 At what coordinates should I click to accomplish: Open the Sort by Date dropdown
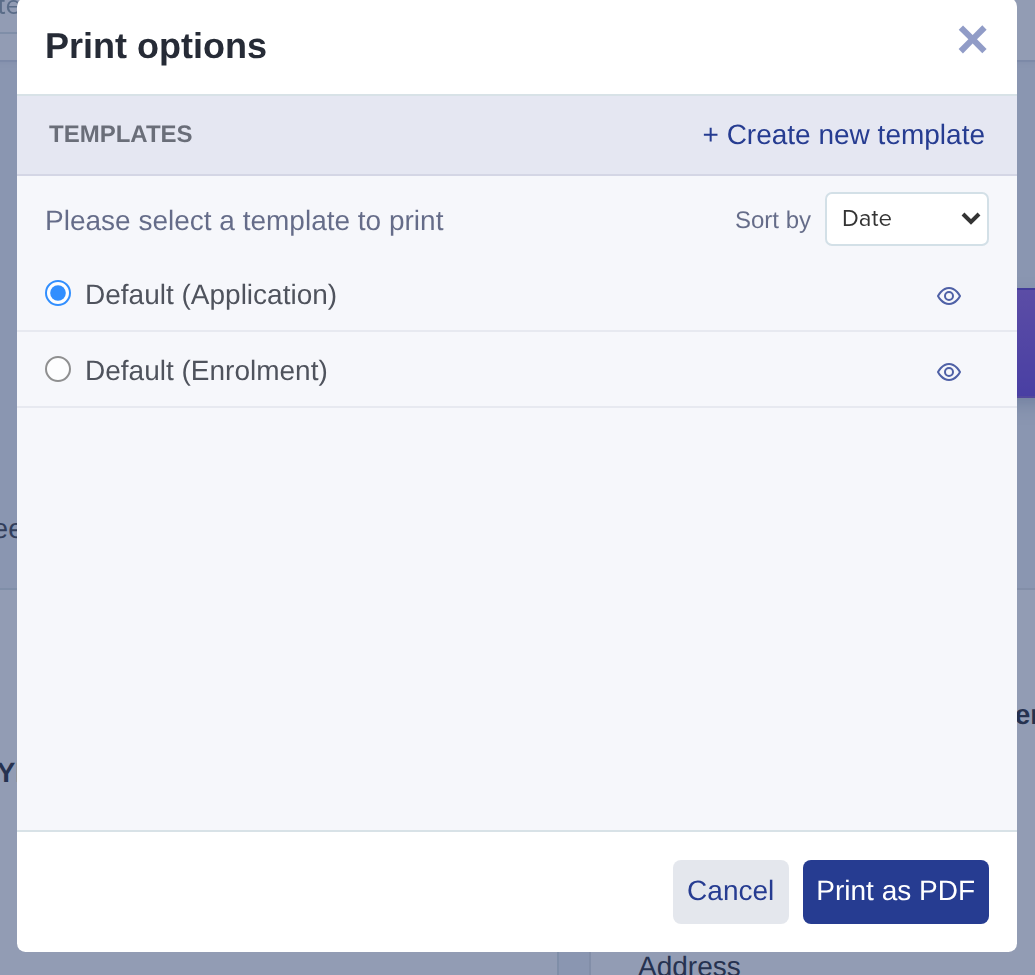[906, 219]
